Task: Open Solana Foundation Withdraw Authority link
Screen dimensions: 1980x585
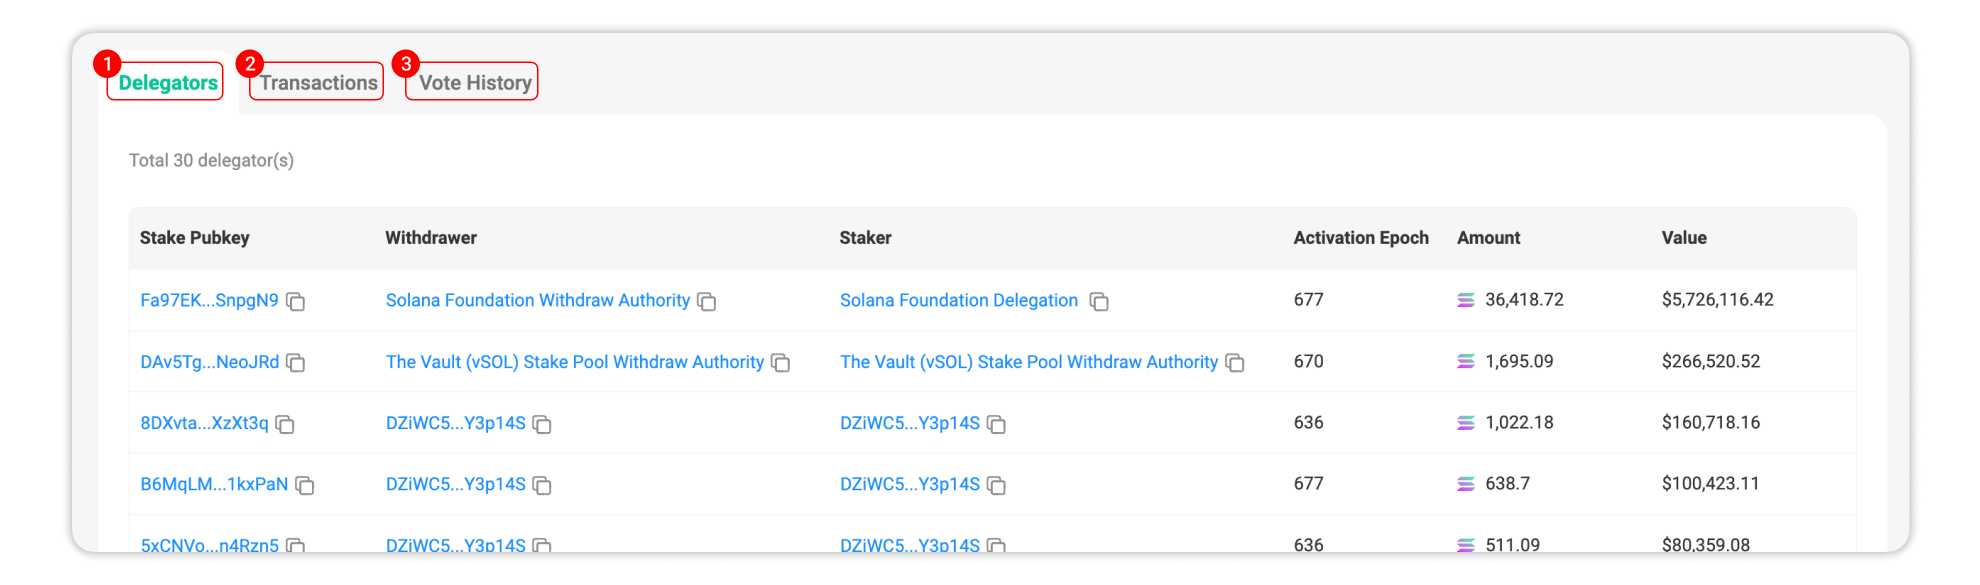Action: click(538, 300)
